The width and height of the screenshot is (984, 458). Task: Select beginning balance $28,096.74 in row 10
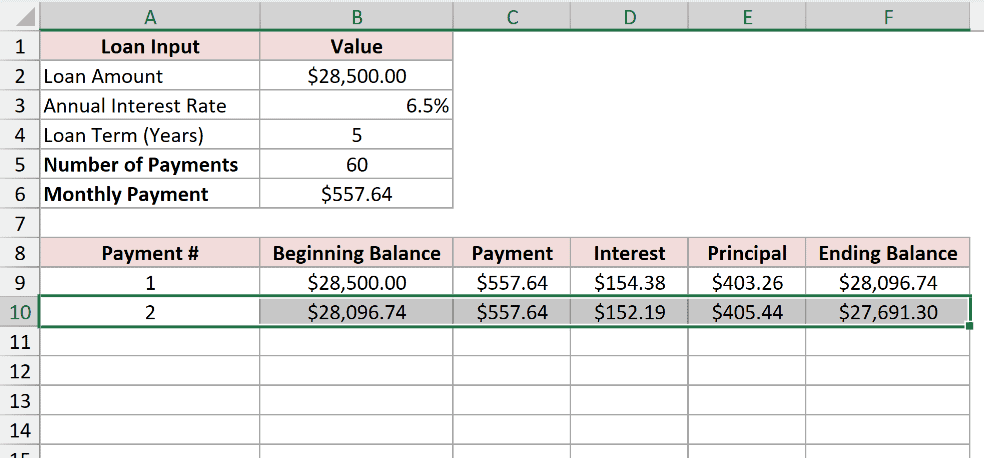(x=356, y=312)
